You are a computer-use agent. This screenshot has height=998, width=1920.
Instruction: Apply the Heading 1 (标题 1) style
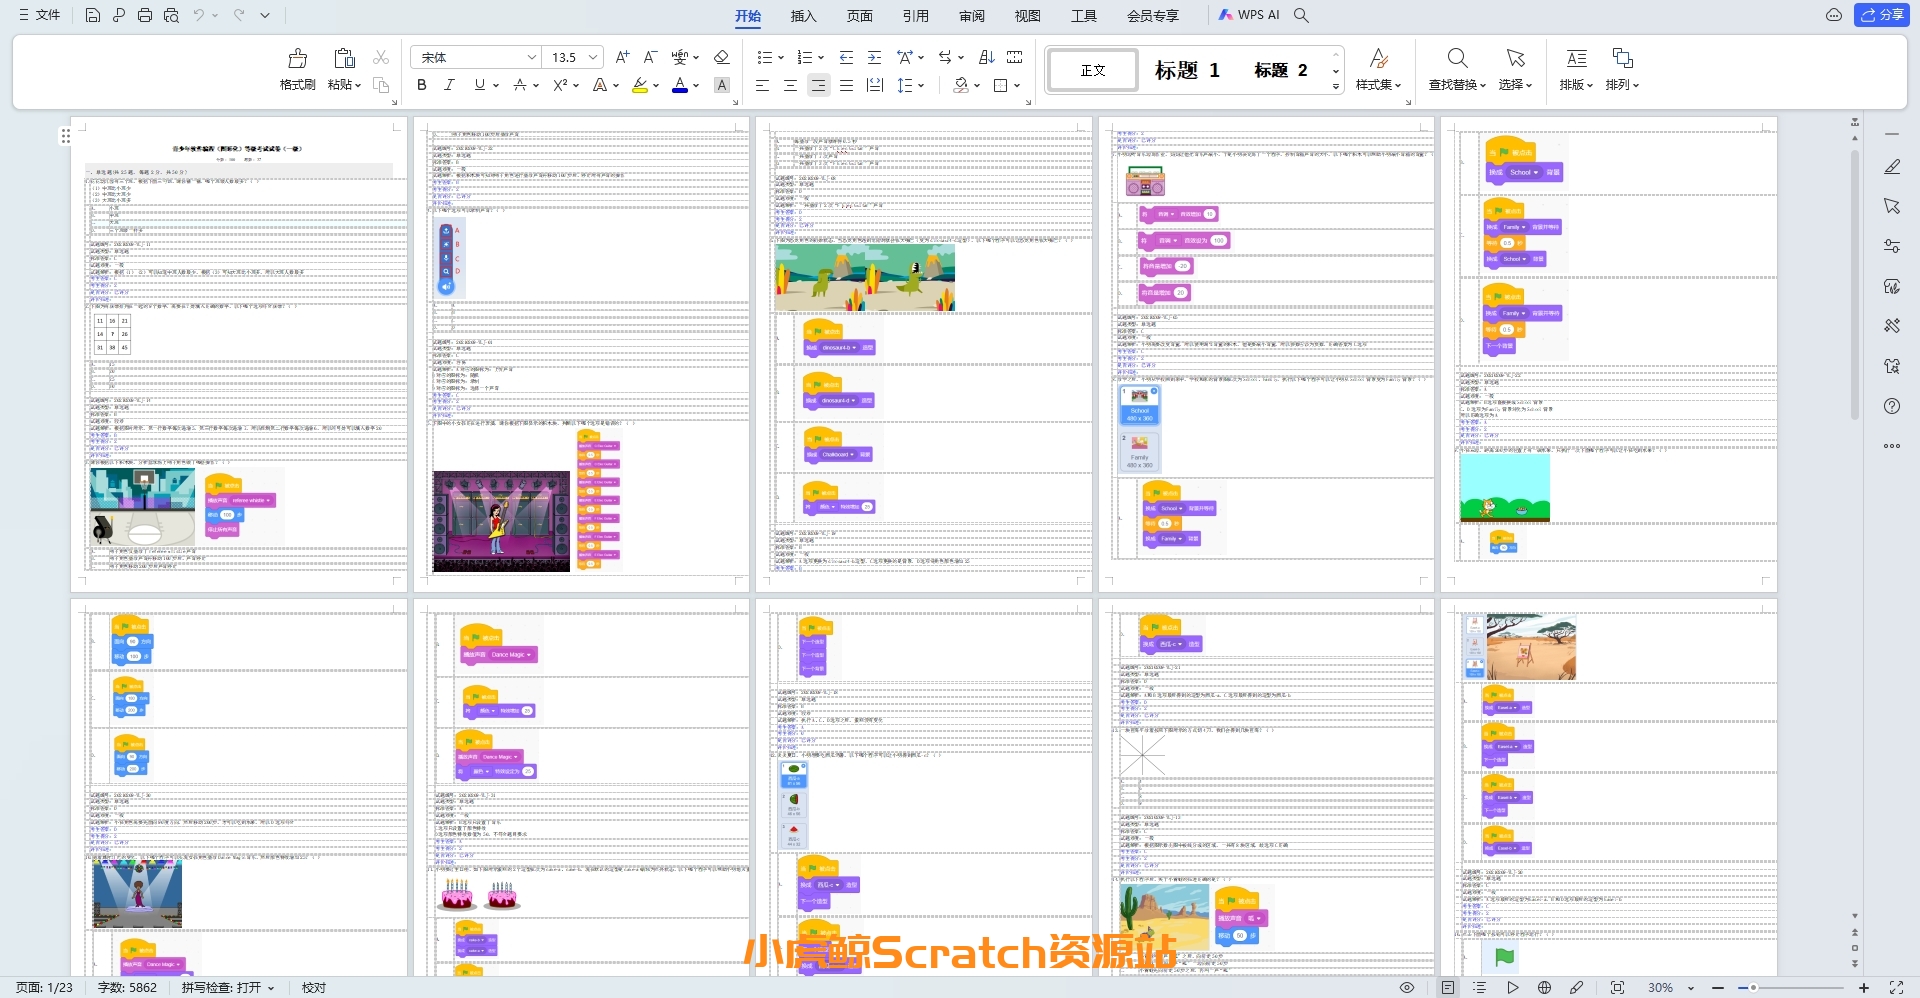tap(1187, 70)
